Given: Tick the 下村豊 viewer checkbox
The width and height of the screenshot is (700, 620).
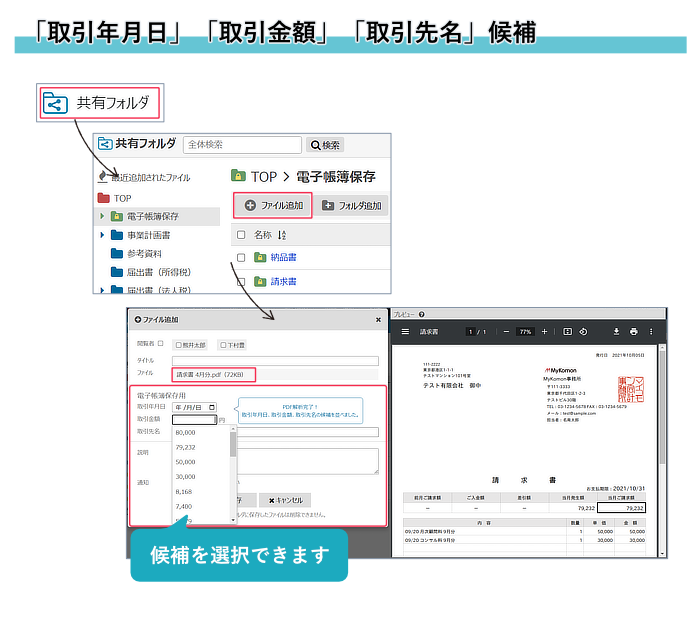Looking at the screenshot, I should pyautogui.click(x=223, y=345).
